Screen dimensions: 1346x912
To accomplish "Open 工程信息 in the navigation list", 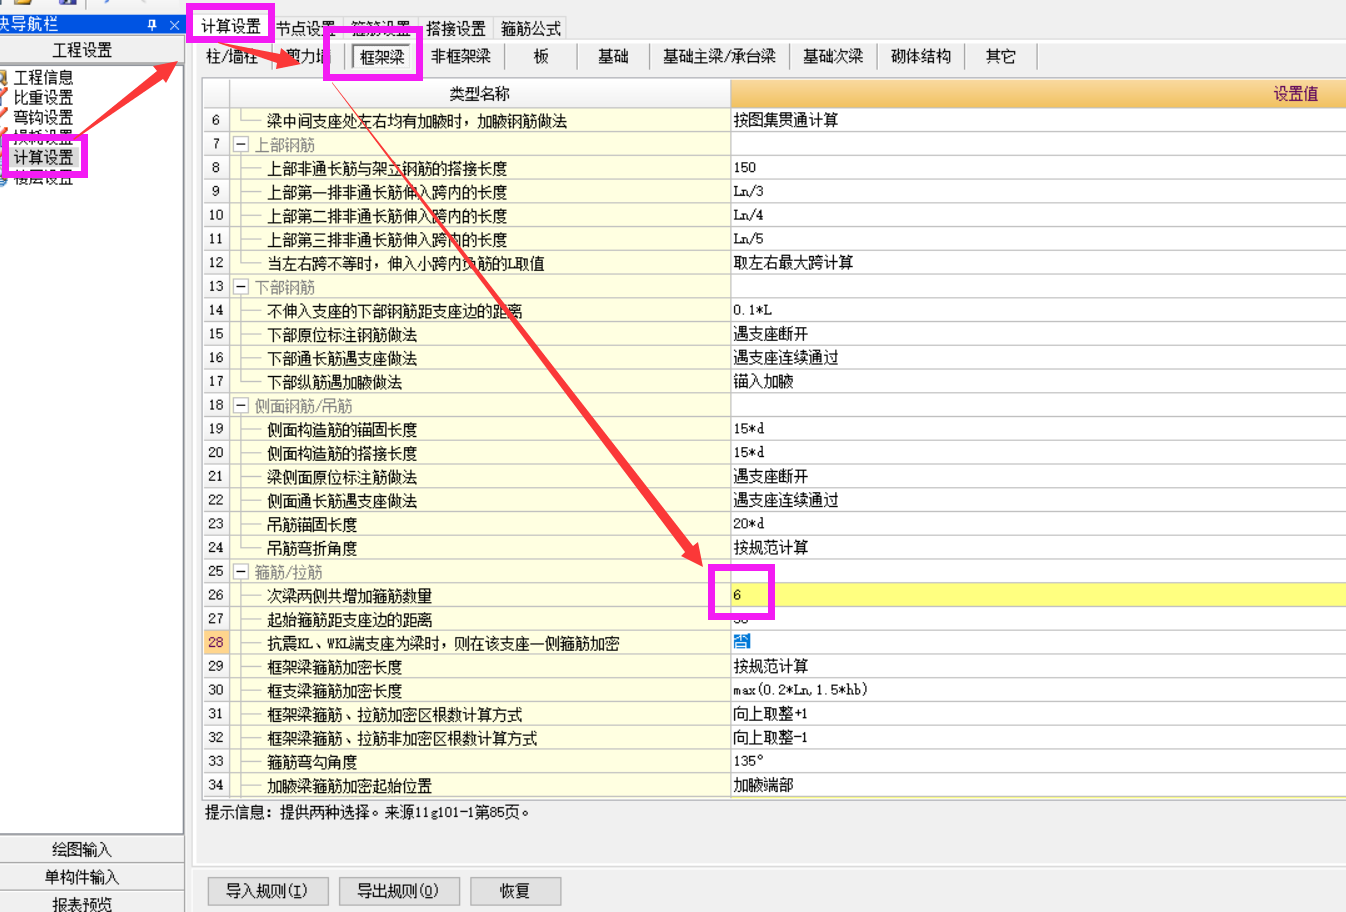I will pos(43,77).
